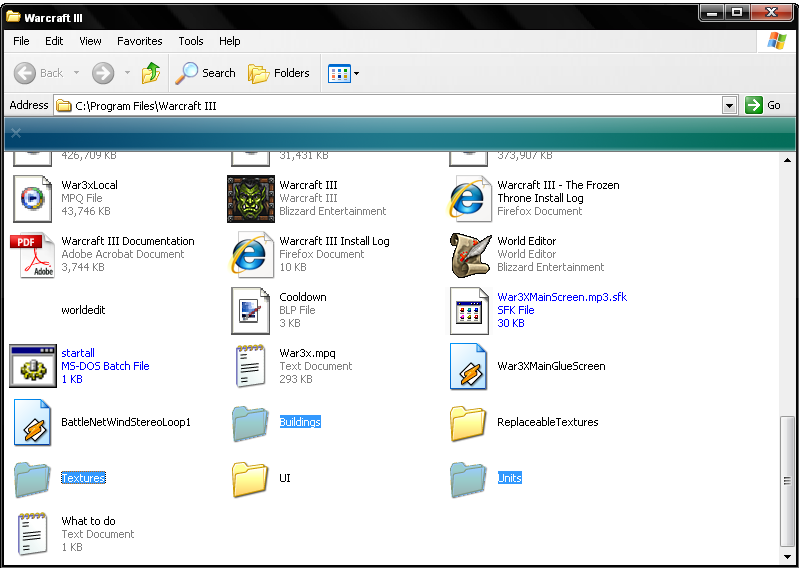
Task: Open Warcraft III Install Log icon
Action: [x=251, y=255]
